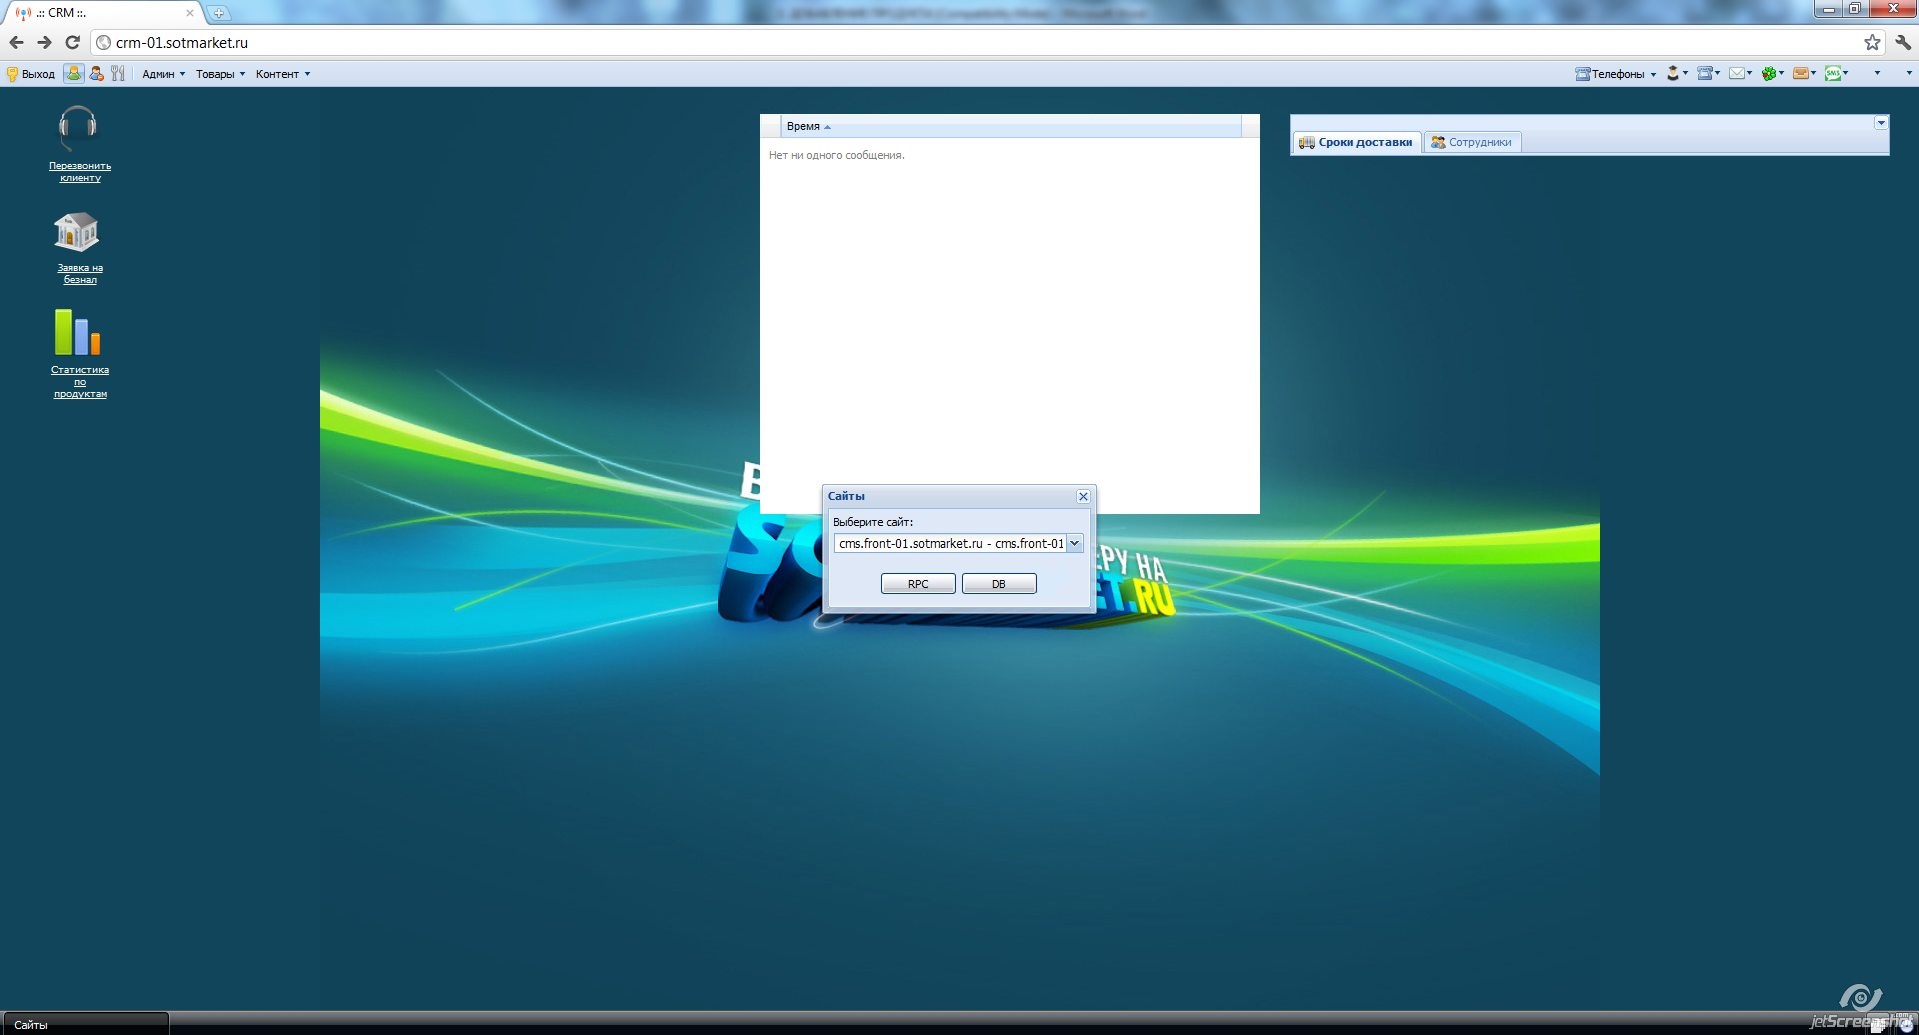The width and height of the screenshot is (1919, 1035).
Task: Sort messages by the Время column header
Action: pos(1010,126)
